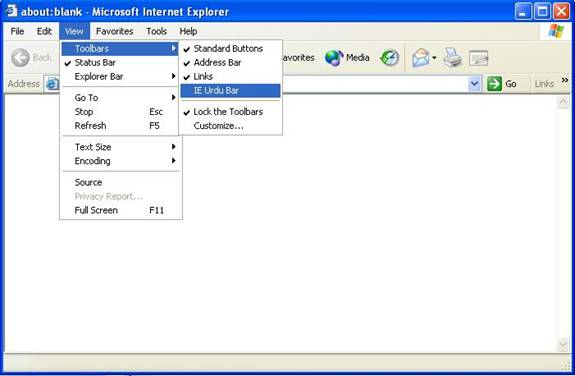Toggle Standard Buttons toolbar

(230, 48)
